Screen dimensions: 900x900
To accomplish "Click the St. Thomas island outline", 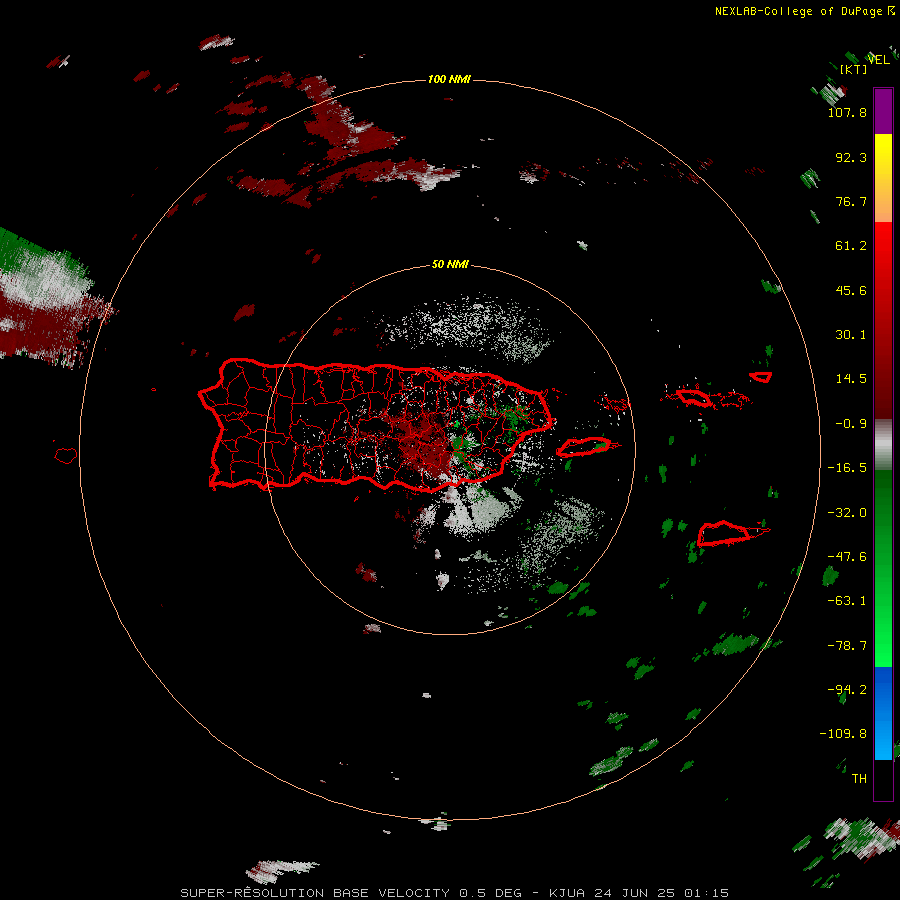I will (693, 397).
